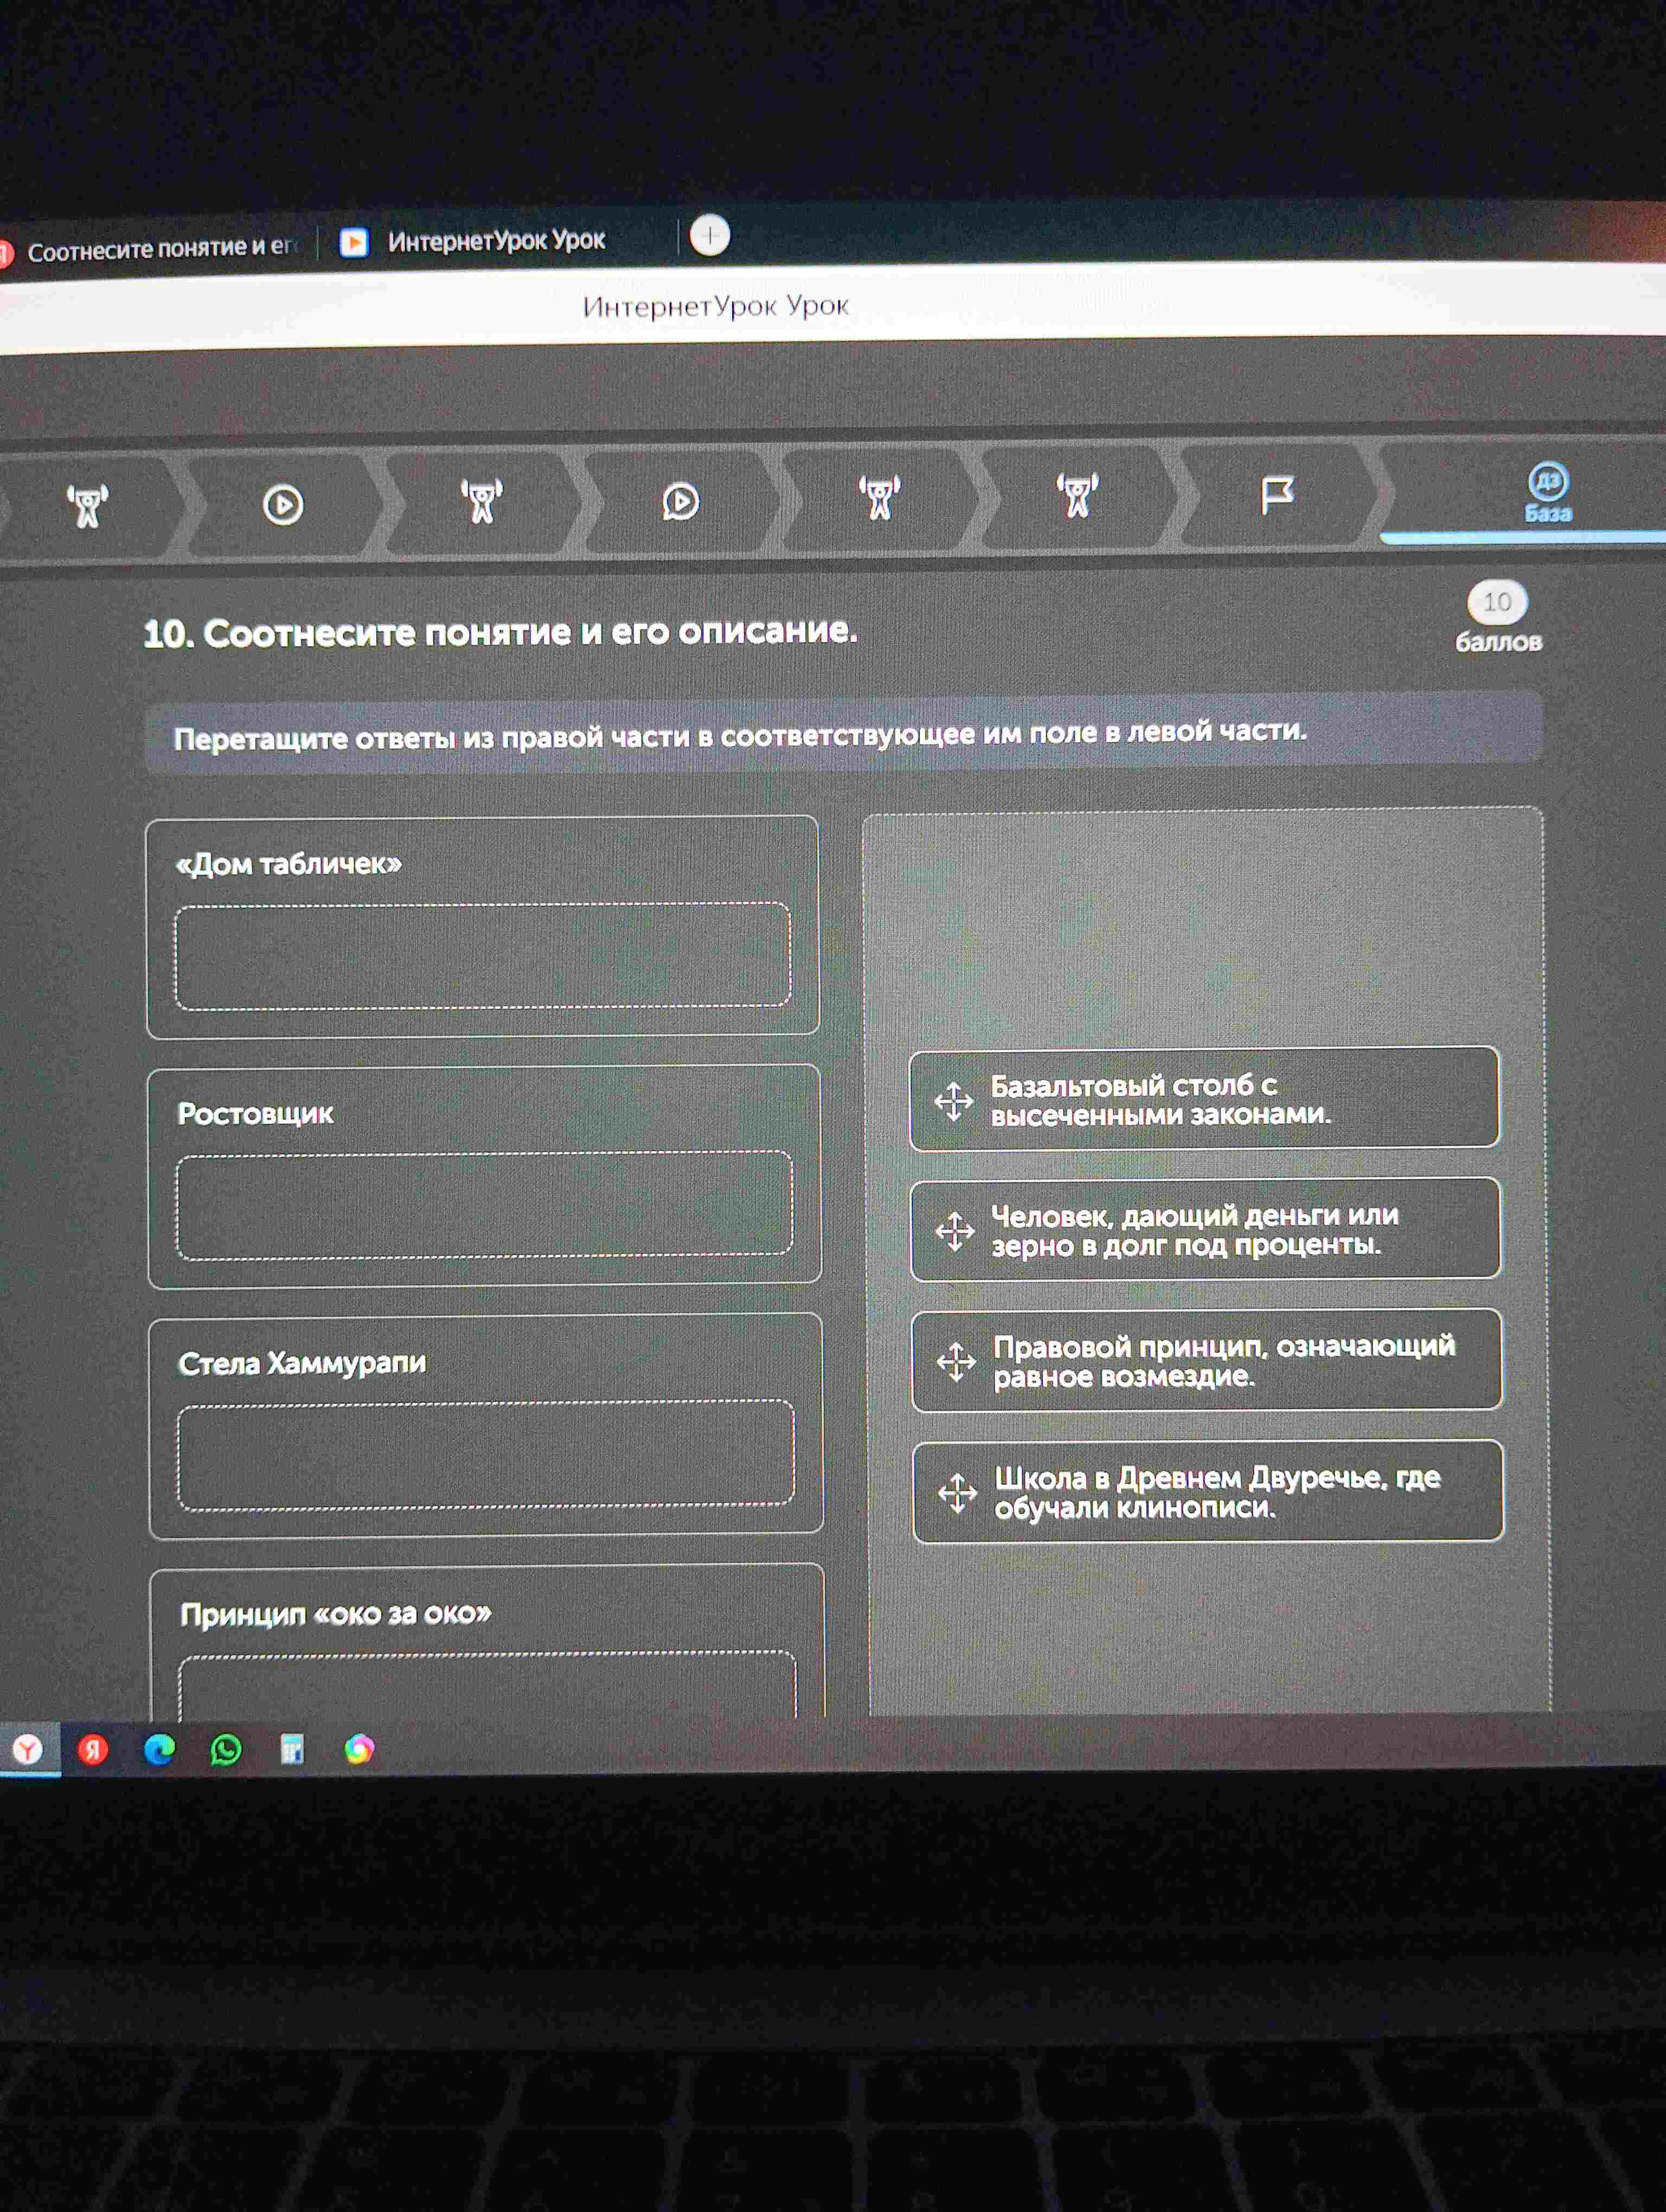Click the 10 баллов score badge

[1497, 617]
